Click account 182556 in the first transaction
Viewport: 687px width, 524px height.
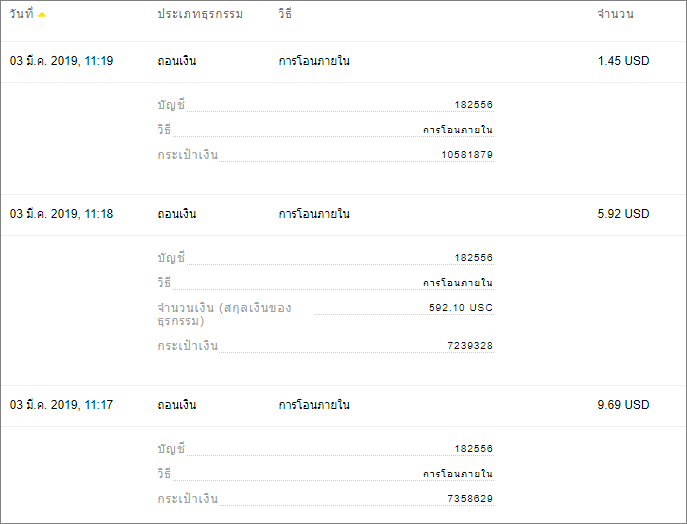tap(473, 105)
